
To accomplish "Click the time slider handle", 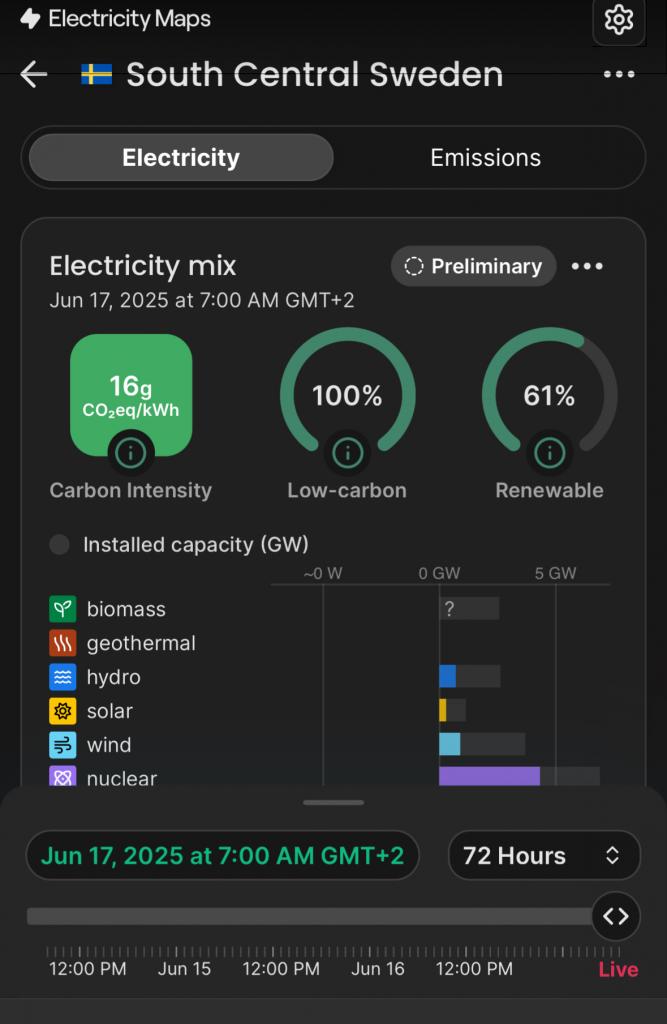I will pyautogui.click(x=615, y=916).
